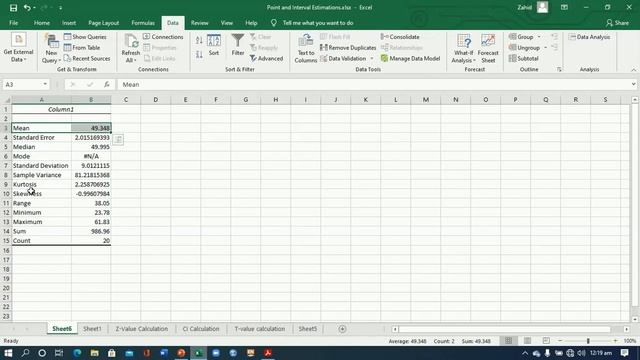This screenshot has width=640, height=360.
Task: Add a new sheet with plus button
Action: [342, 329]
